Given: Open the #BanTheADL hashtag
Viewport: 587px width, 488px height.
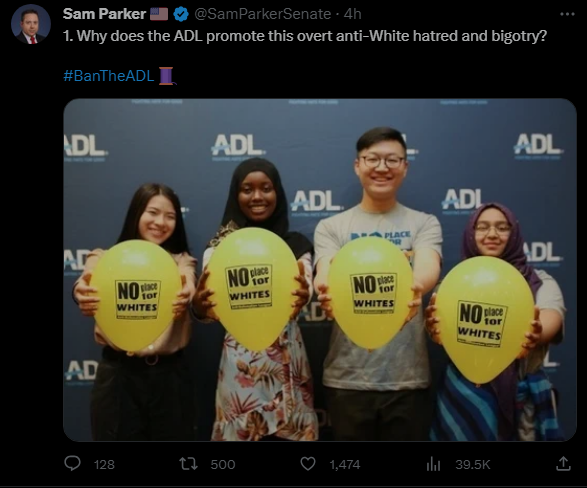Looking at the screenshot, I should 109,76.
